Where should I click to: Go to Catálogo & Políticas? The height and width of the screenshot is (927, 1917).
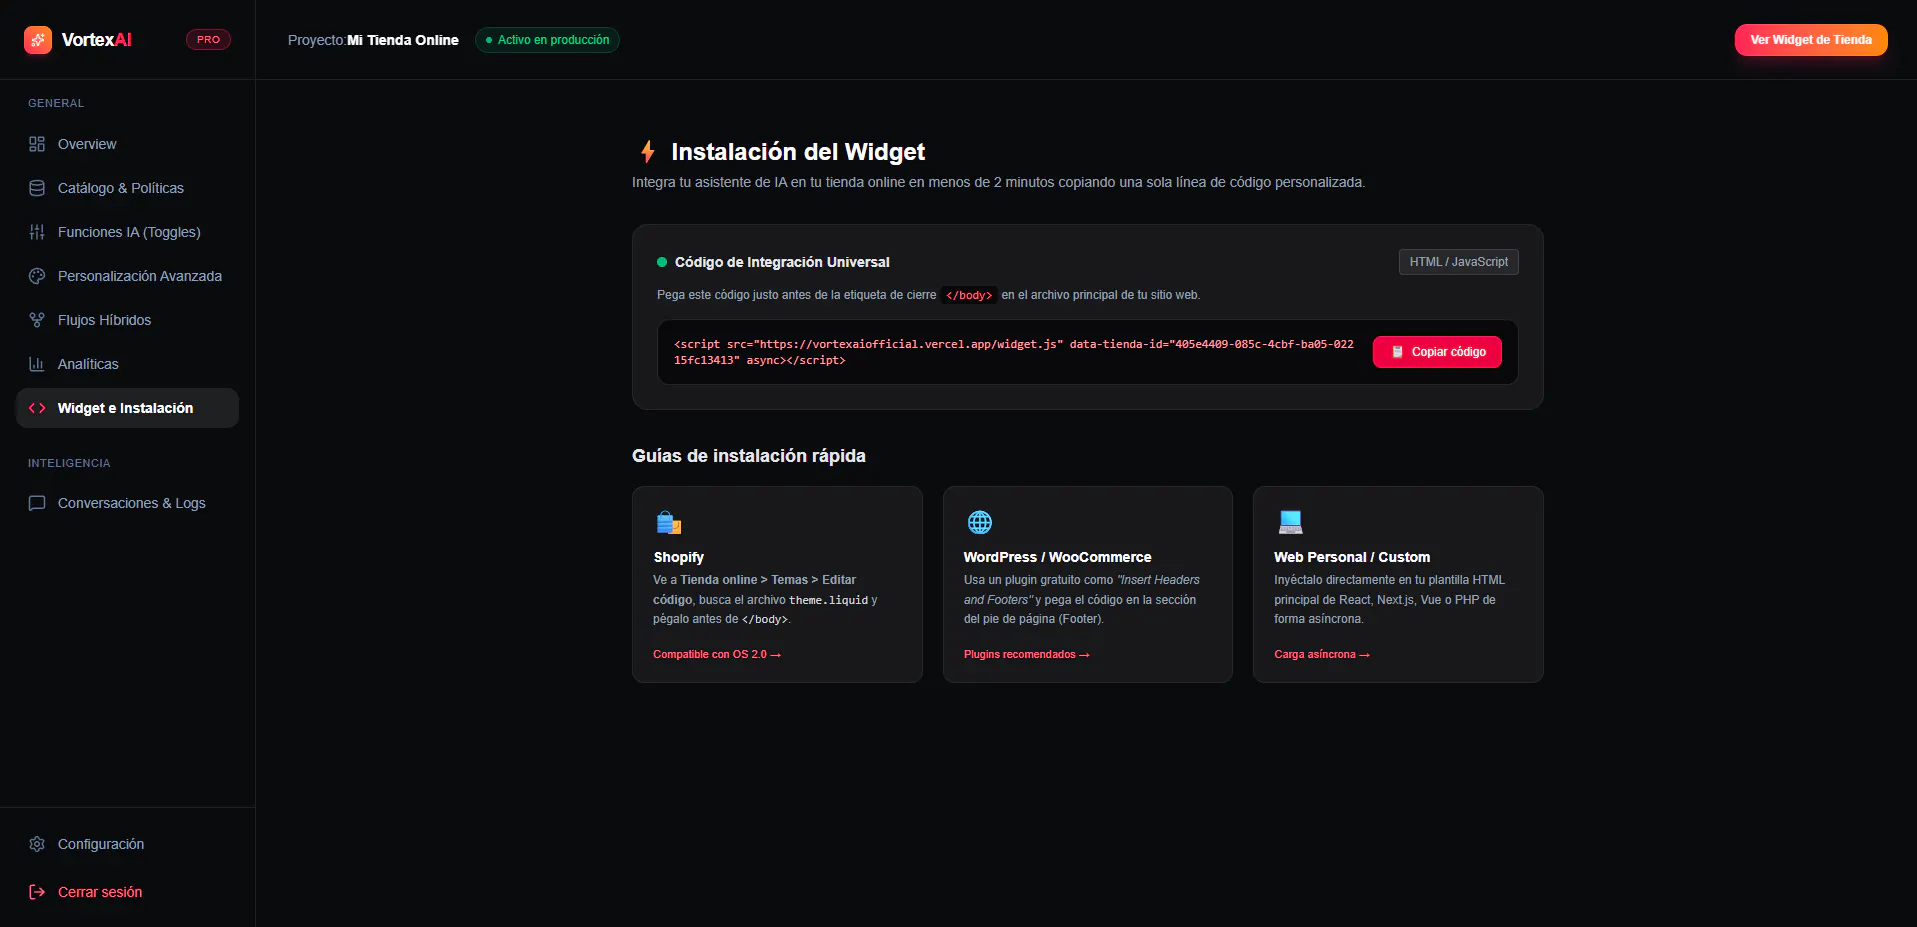pyautogui.click(x=127, y=188)
